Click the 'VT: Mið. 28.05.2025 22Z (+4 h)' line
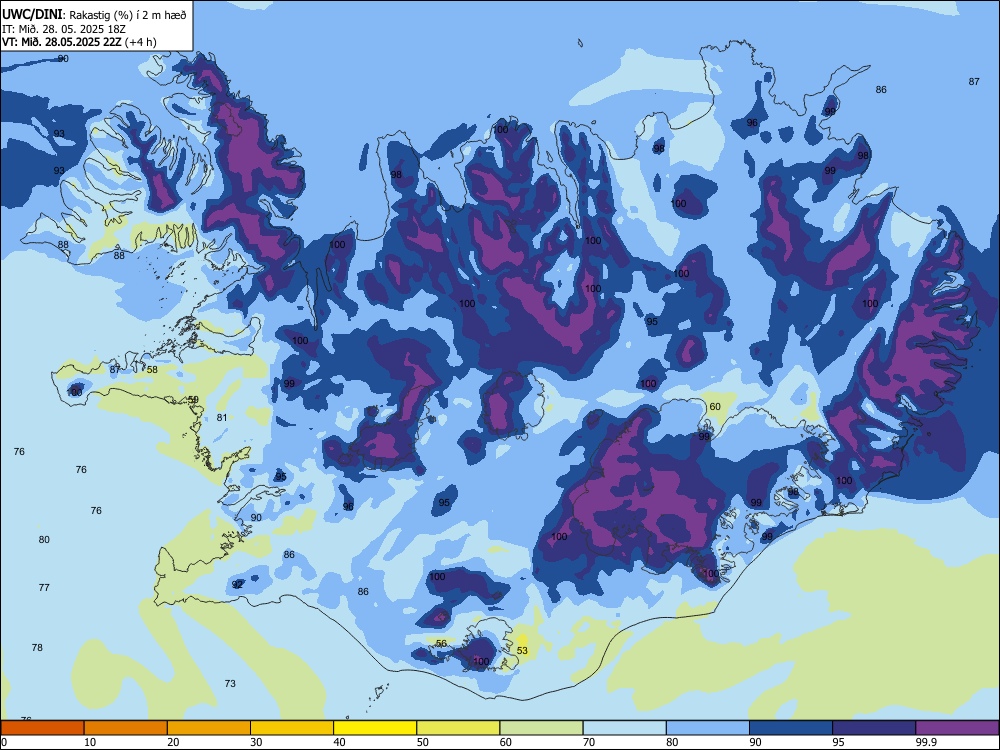This screenshot has height=750, width=1000. coord(79,42)
